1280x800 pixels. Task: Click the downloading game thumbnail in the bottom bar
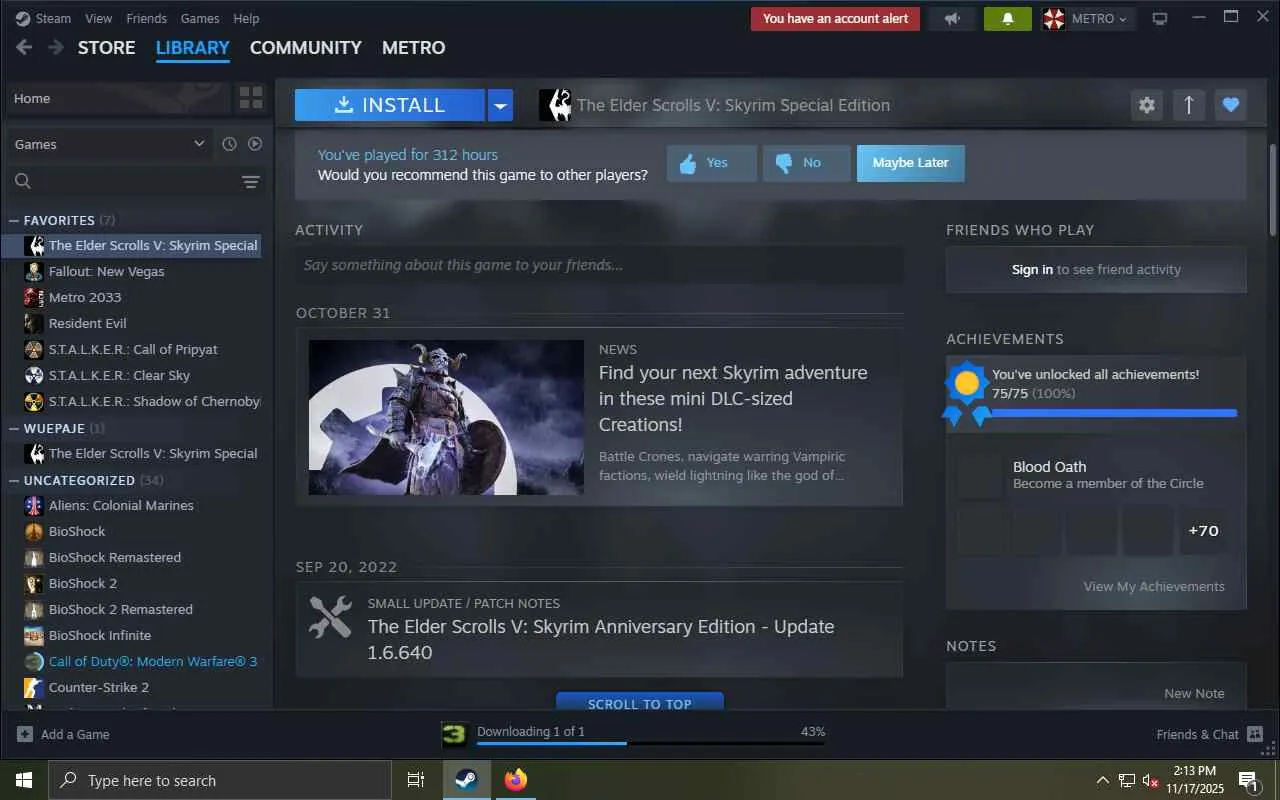click(455, 735)
